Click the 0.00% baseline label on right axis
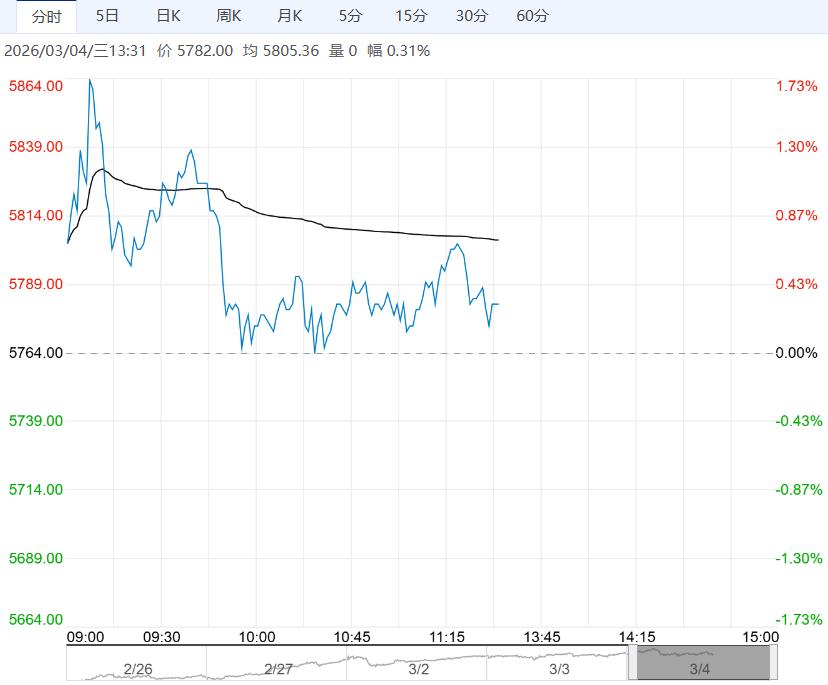 796,353
